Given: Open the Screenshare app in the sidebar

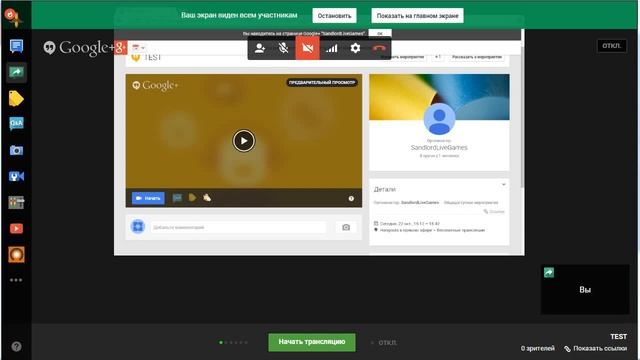Looking at the screenshot, I should coord(16,73).
